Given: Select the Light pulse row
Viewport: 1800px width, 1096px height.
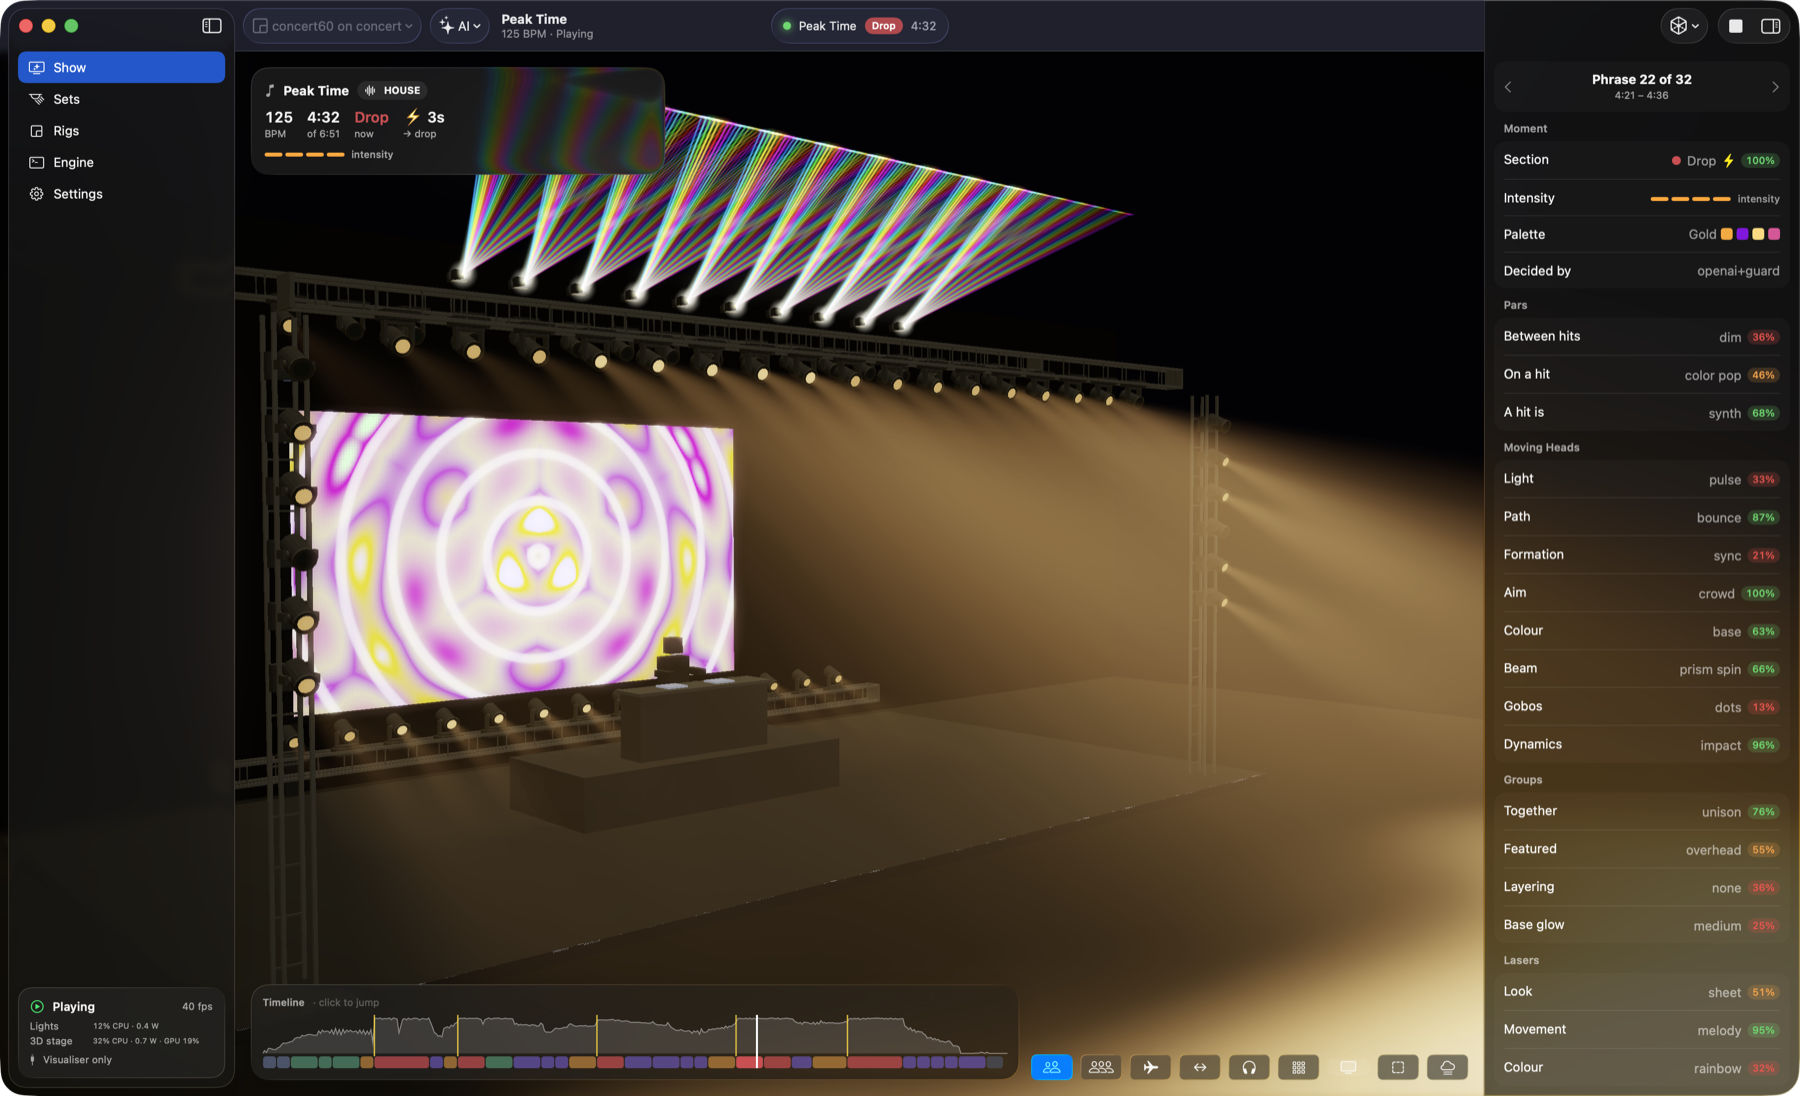Looking at the screenshot, I should pyautogui.click(x=1641, y=479).
